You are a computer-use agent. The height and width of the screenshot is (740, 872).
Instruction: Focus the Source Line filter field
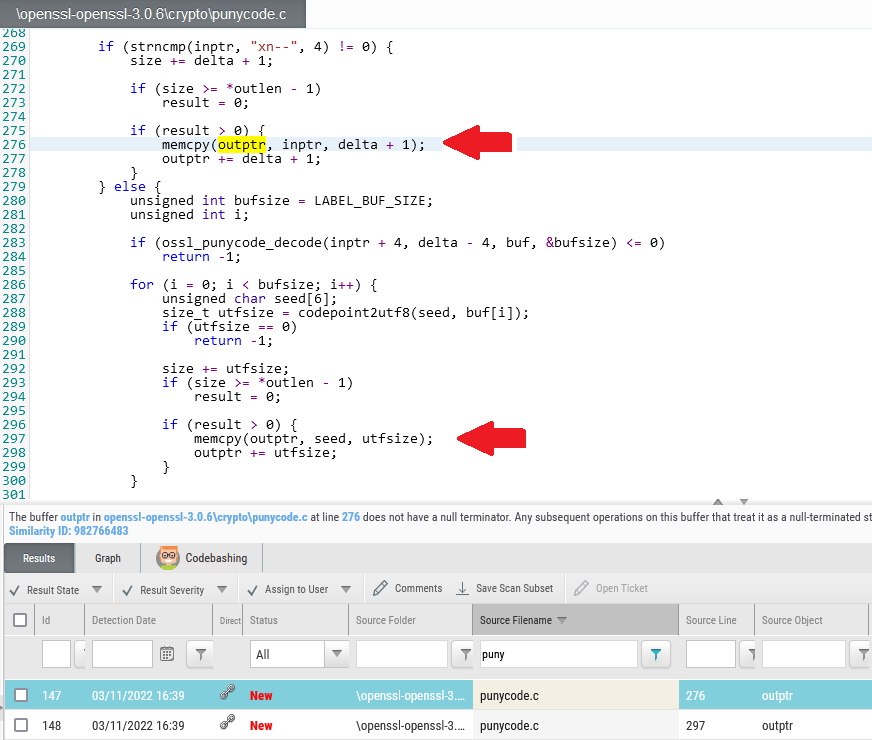(711, 654)
